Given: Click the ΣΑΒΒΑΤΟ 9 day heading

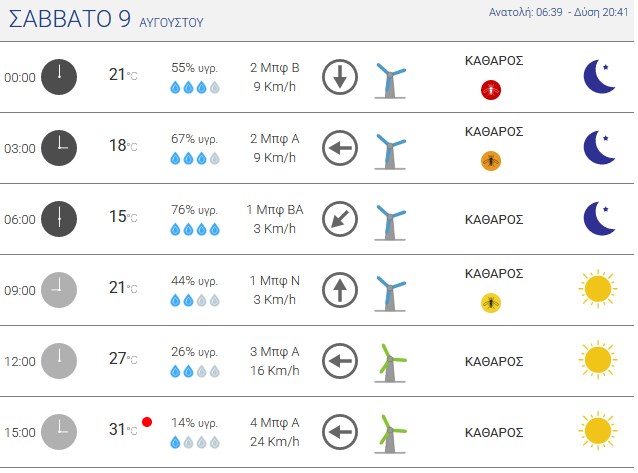Looking at the screenshot, I should 70,19.
